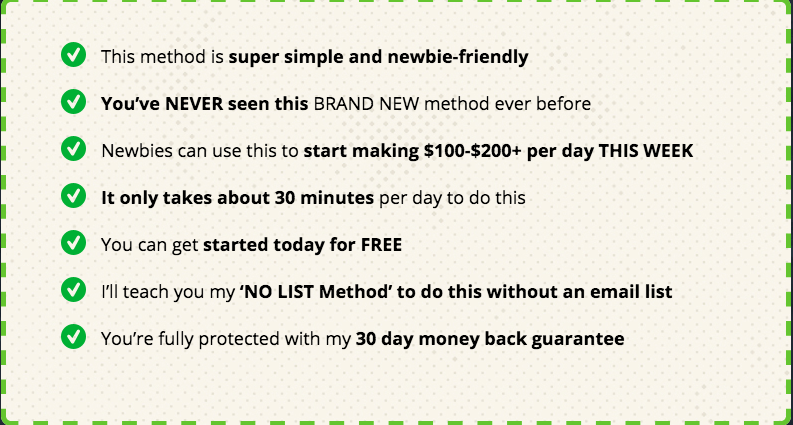Screen dimensions: 793x425
Task: Click on 'started today for FREE' bold text
Action: [302, 245]
